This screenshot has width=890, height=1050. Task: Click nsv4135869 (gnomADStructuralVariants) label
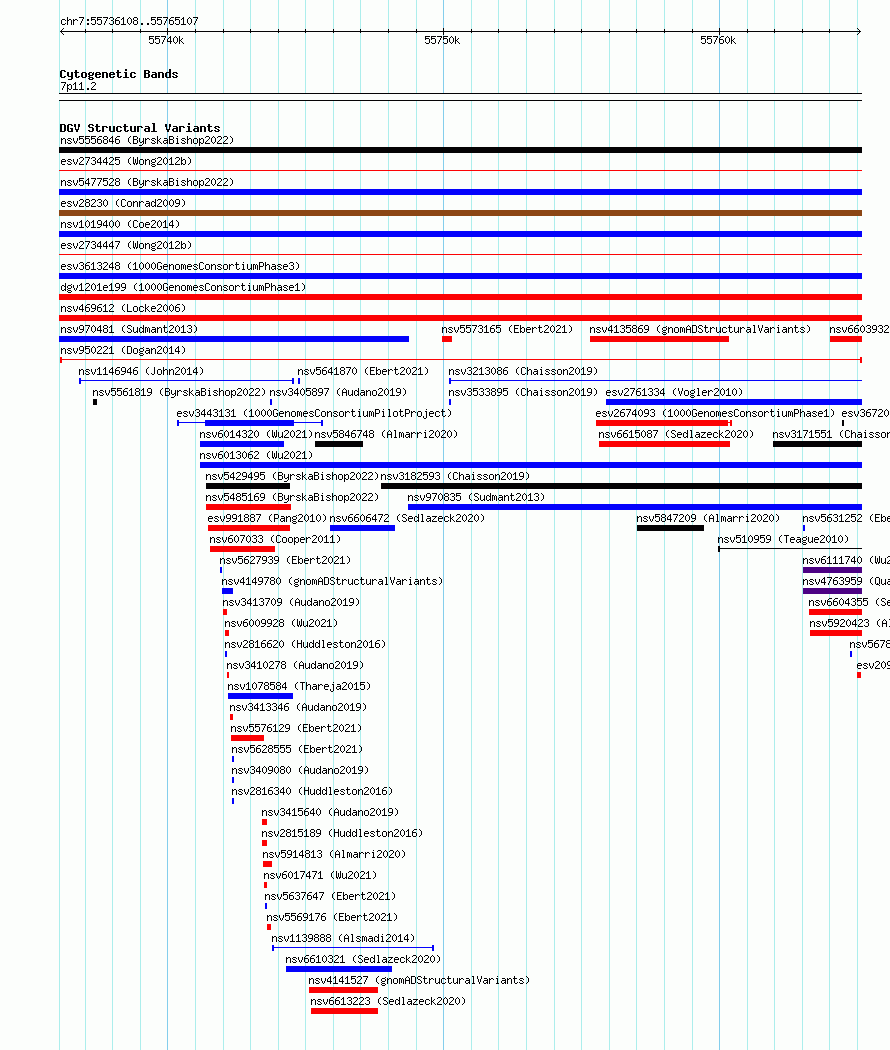click(700, 329)
